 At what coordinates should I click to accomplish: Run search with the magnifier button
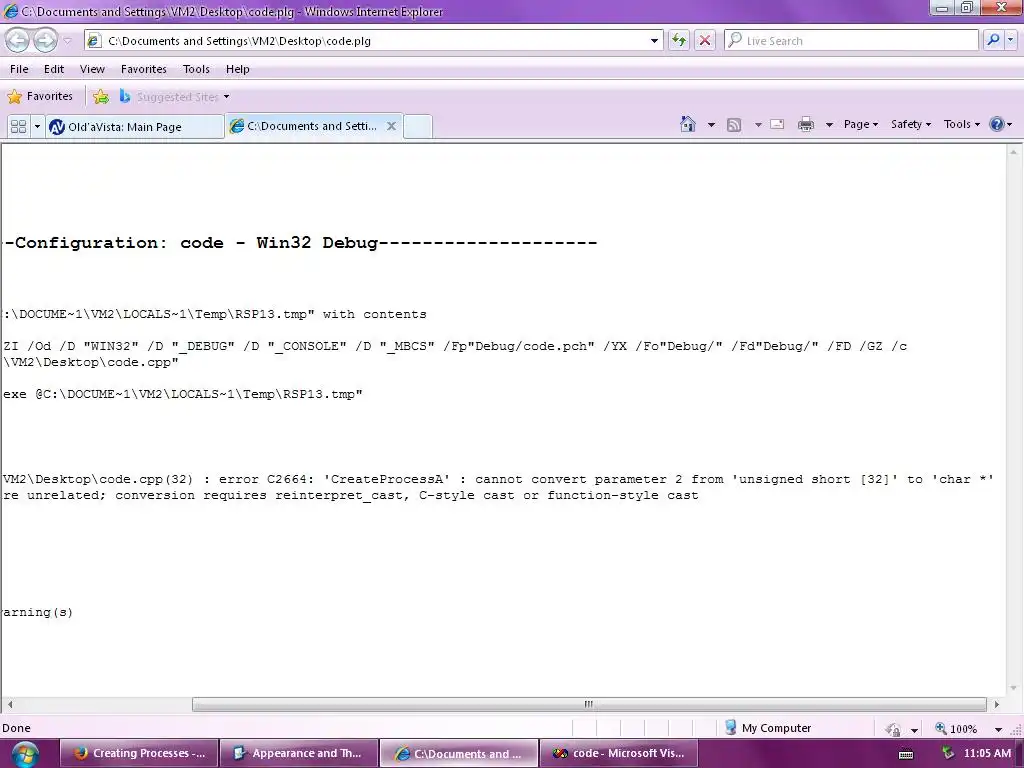[x=993, y=40]
